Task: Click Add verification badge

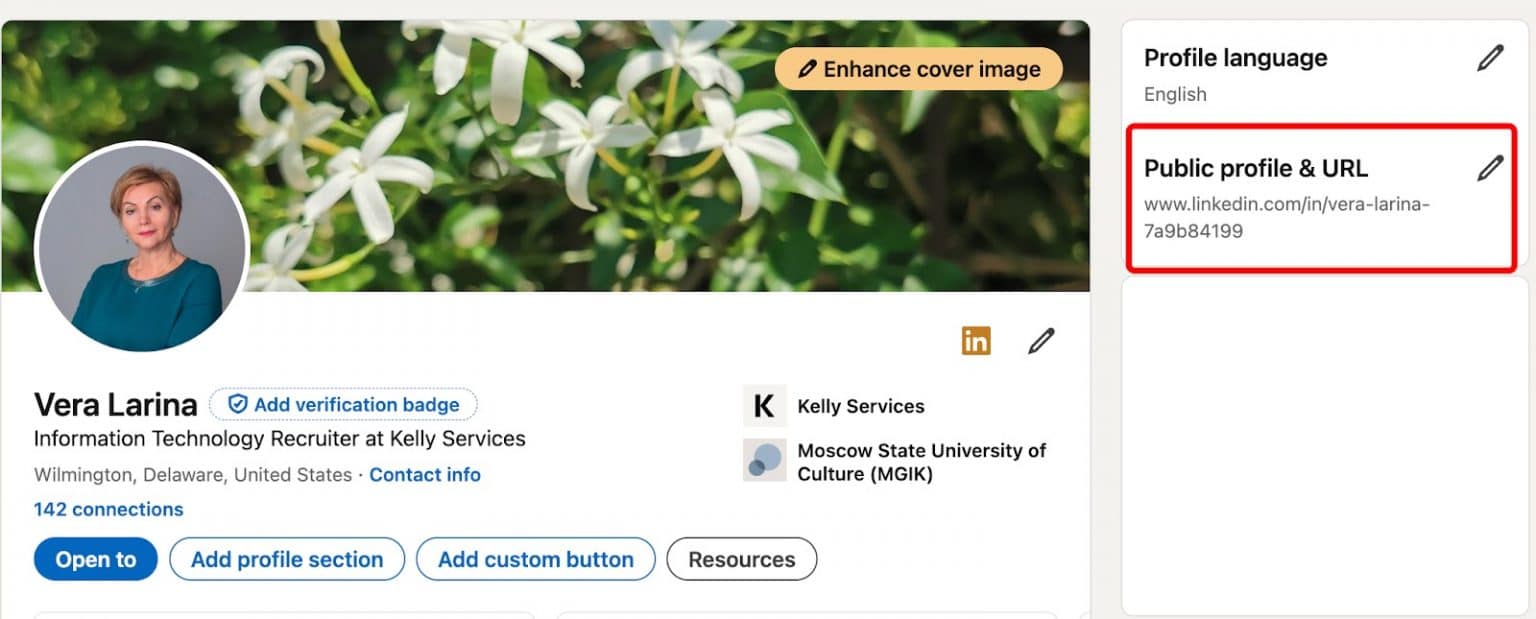Action: coord(344,404)
